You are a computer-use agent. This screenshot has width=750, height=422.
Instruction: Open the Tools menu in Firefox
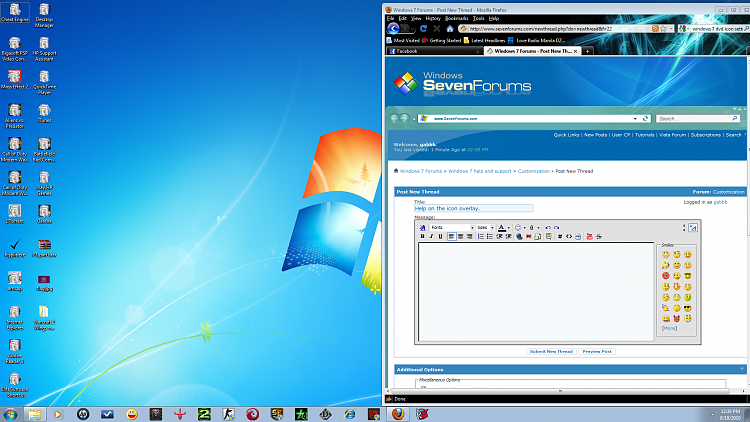(x=478, y=18)
